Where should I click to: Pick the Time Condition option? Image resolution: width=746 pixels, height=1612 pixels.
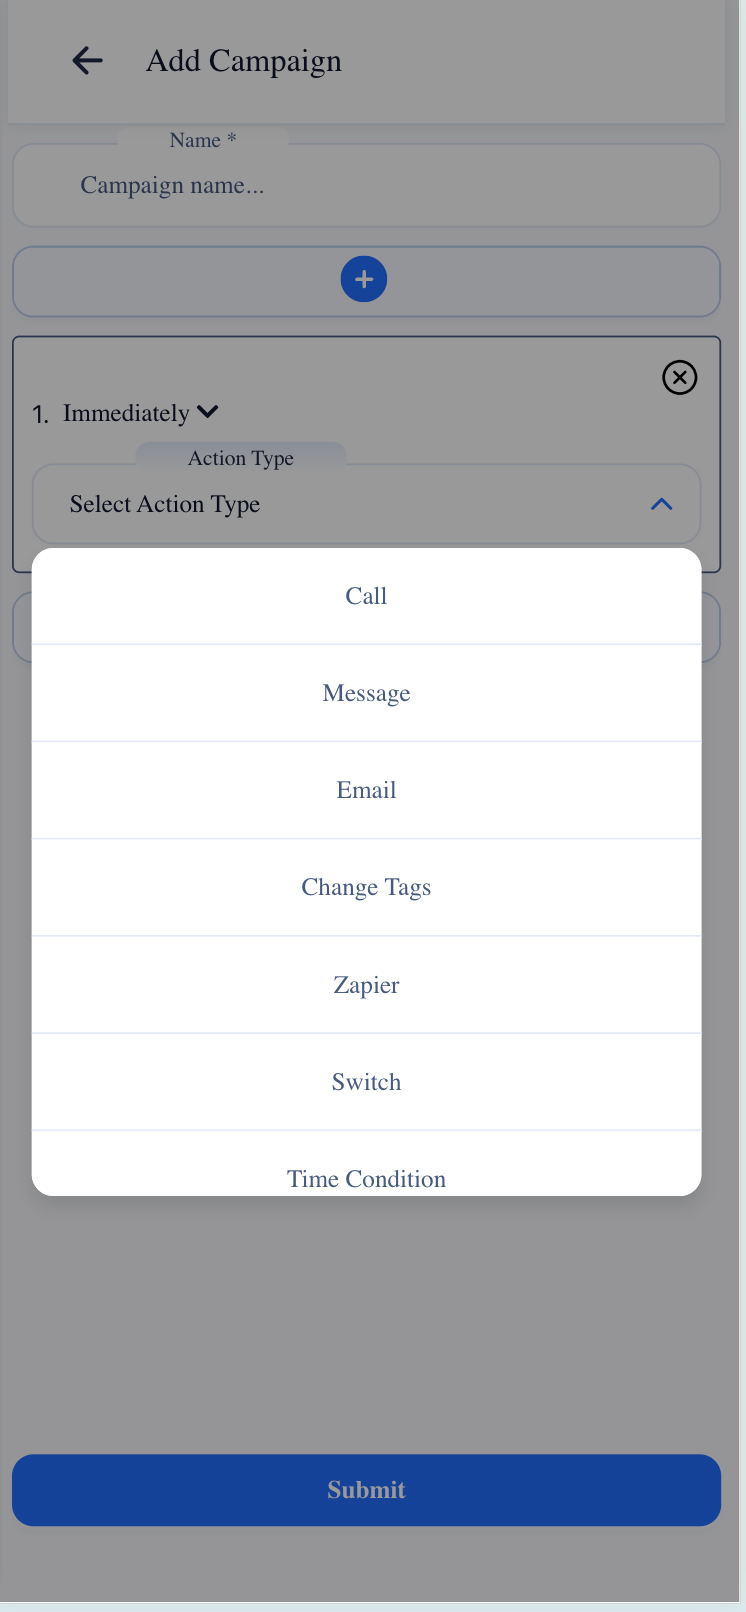[x=366, y=1178]
